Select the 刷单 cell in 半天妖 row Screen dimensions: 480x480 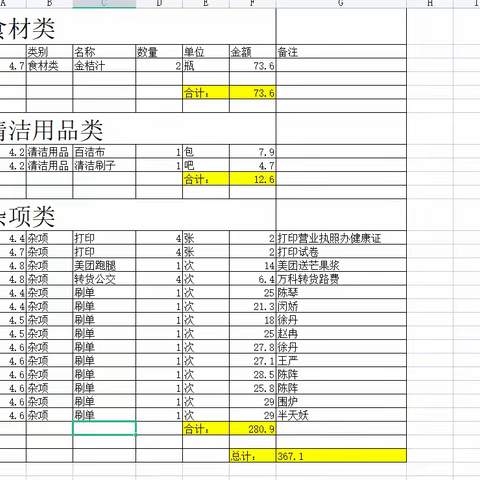(104, 415)
